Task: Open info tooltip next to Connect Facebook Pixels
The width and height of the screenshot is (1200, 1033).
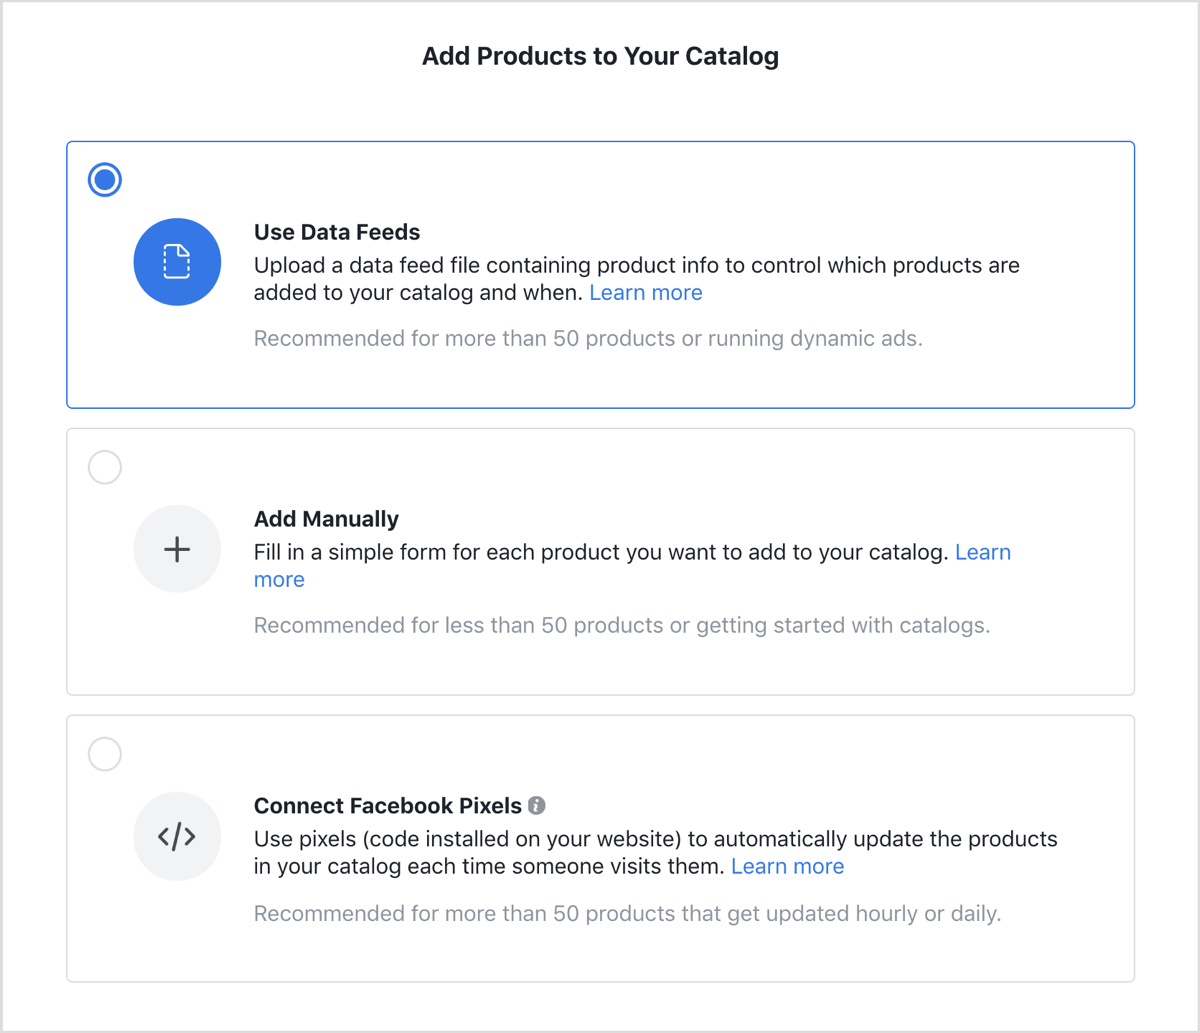Action: click(x=537, y=806)
